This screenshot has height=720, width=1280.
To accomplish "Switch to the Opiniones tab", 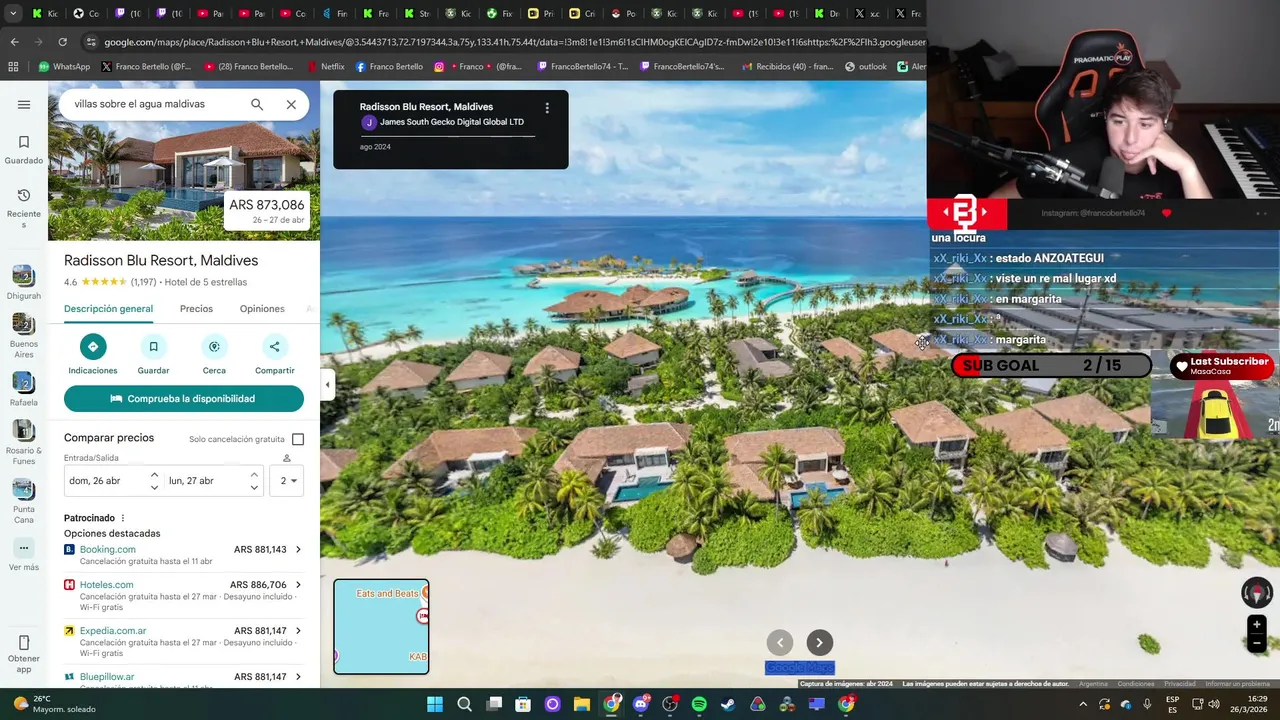I will pyautogui.click(x=262, y=309).
